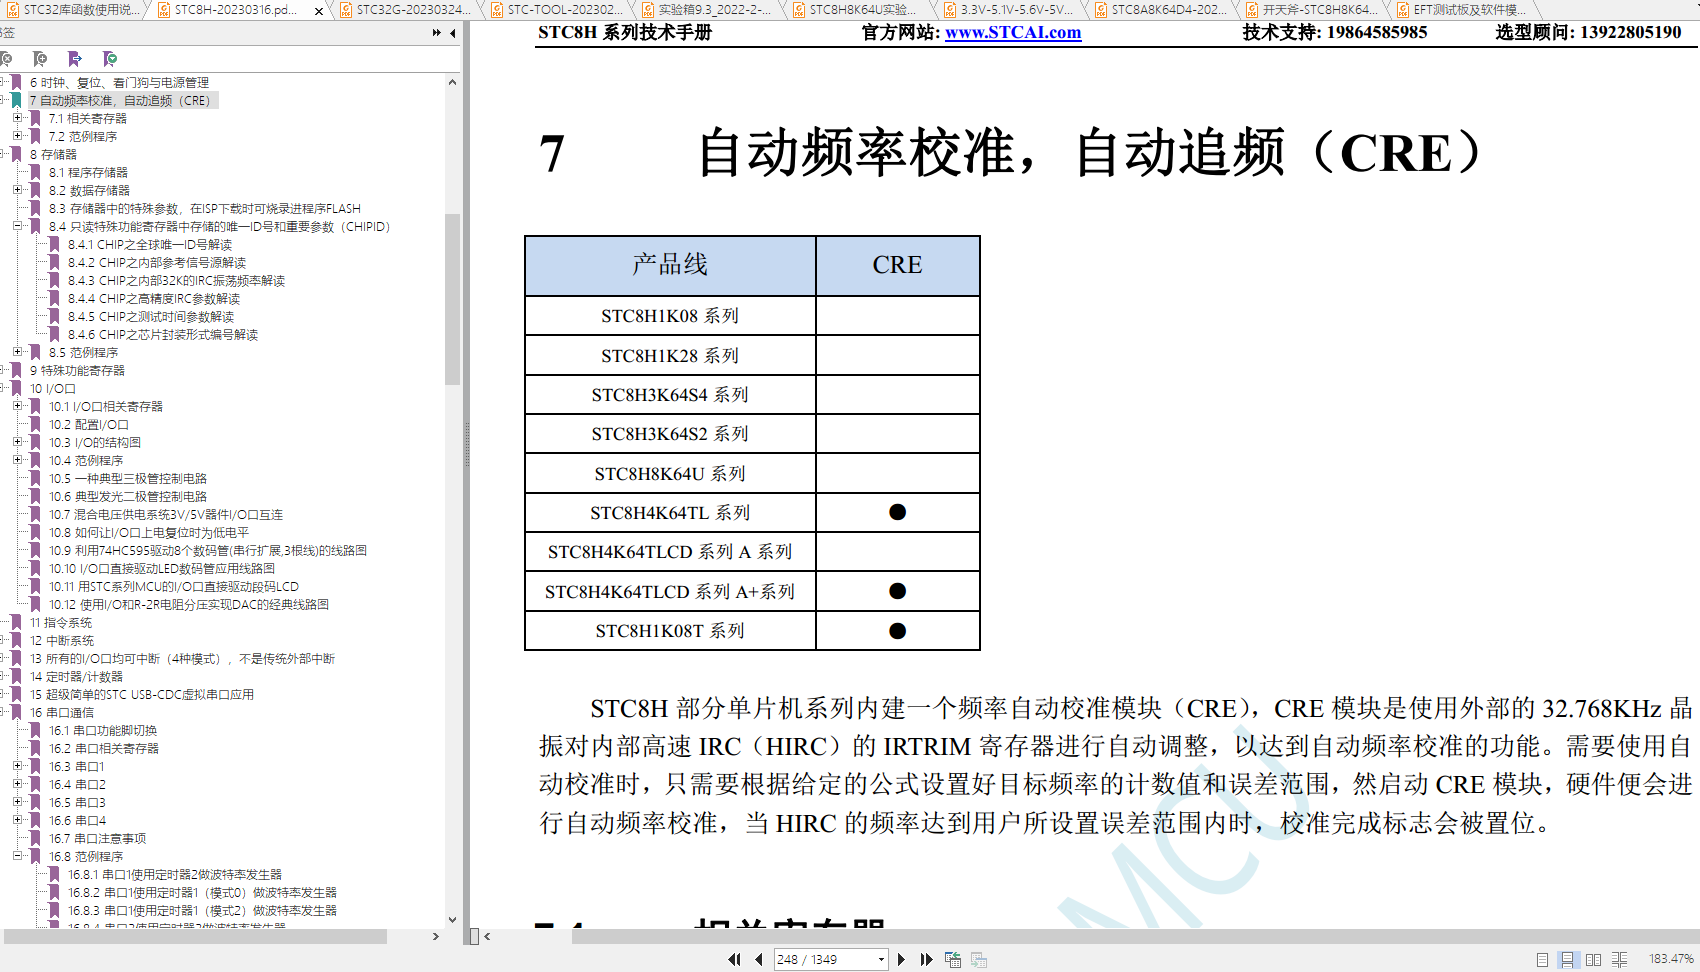This screenshot has height=972, width=1700.
Task: Open bookmark 13 所有的I/O口均可中断
Action: tap(182, 658)
